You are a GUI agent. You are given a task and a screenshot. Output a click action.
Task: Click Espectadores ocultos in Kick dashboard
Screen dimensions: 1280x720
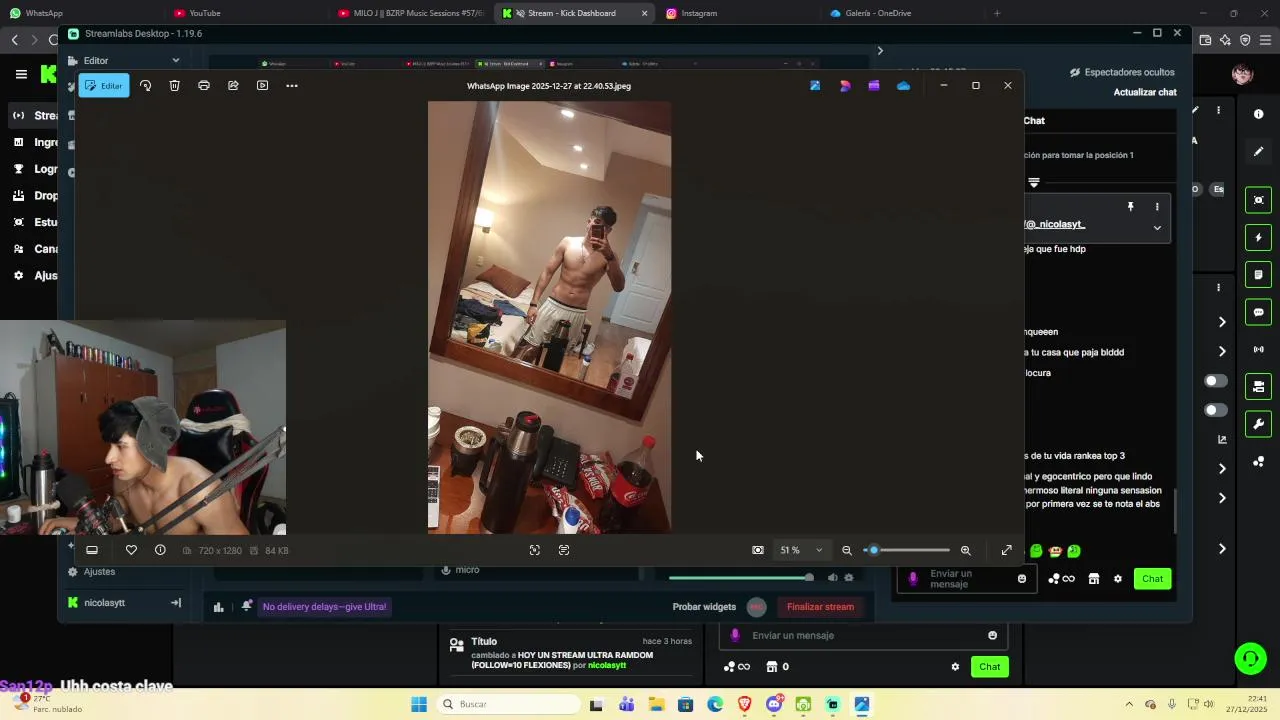pos(1122,72)
